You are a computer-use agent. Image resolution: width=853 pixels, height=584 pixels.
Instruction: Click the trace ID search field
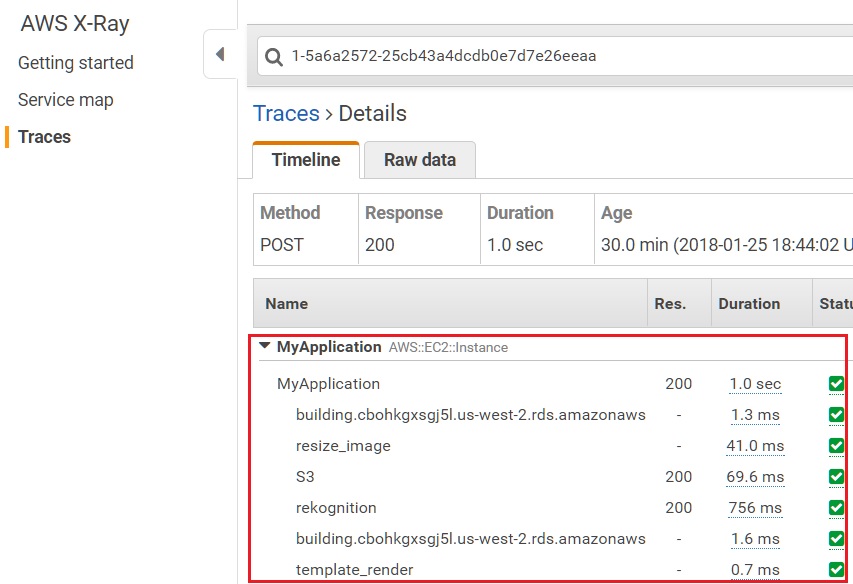[x=555, y=56]
